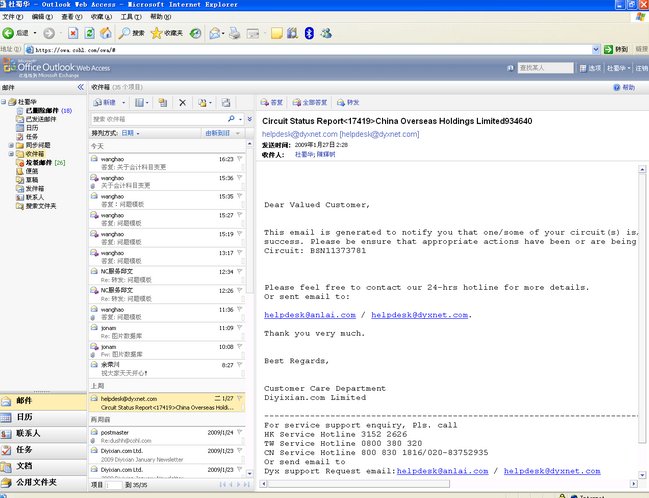Image resolution: width=649 pixels, height=498 pixels.
Task: Click the IE Forward arrow button
Action: pos(49,33)
